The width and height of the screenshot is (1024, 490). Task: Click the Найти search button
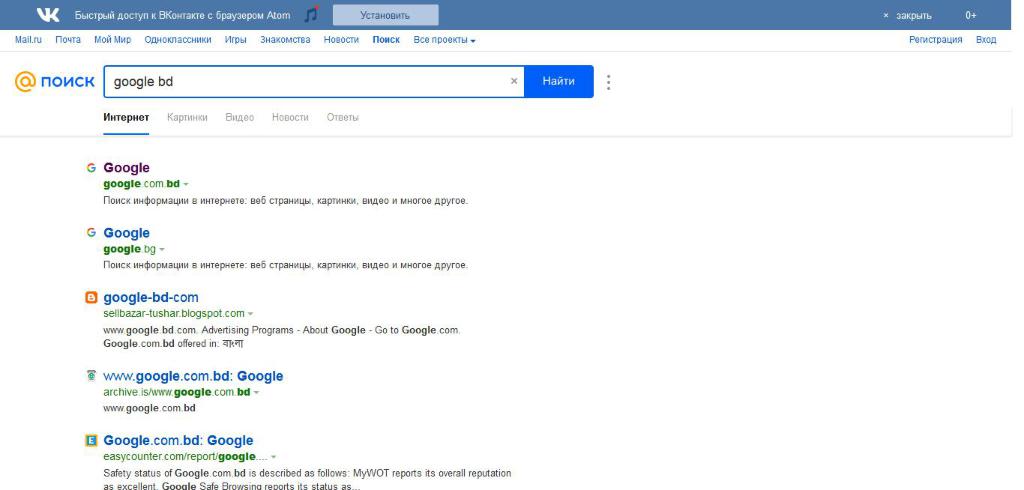point(558,81)
